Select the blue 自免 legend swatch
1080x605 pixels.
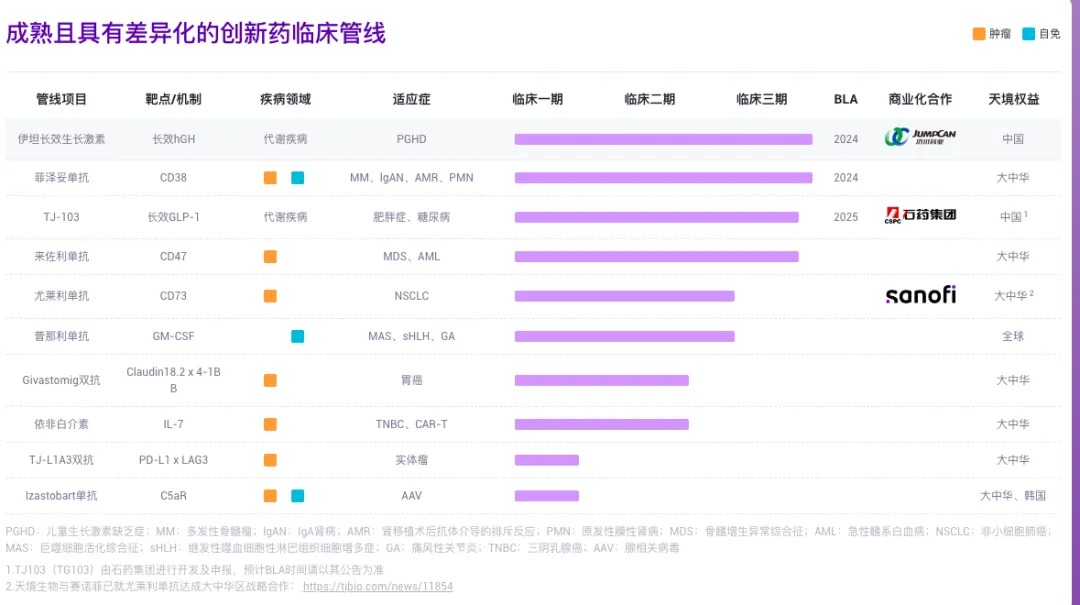[1028, 34]
